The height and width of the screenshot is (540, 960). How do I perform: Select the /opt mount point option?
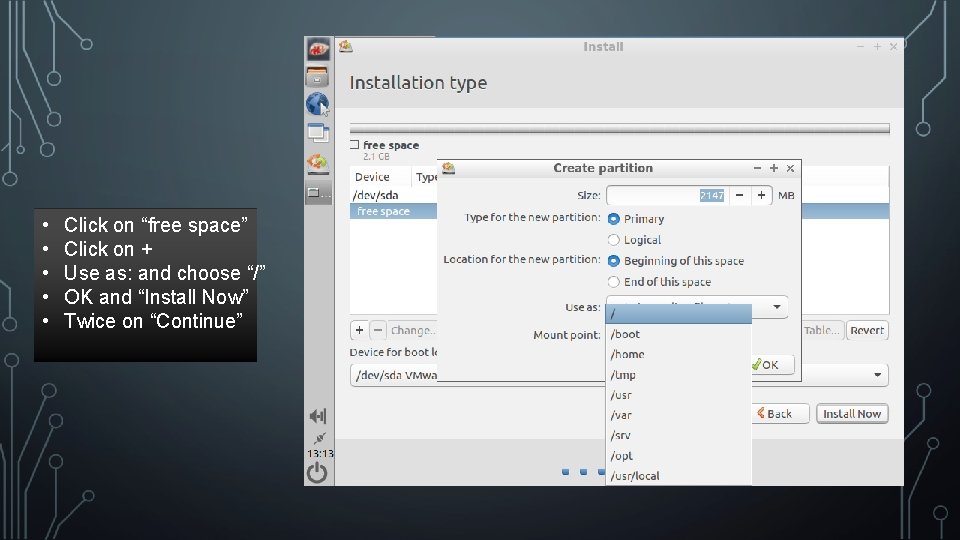(678, 456)
